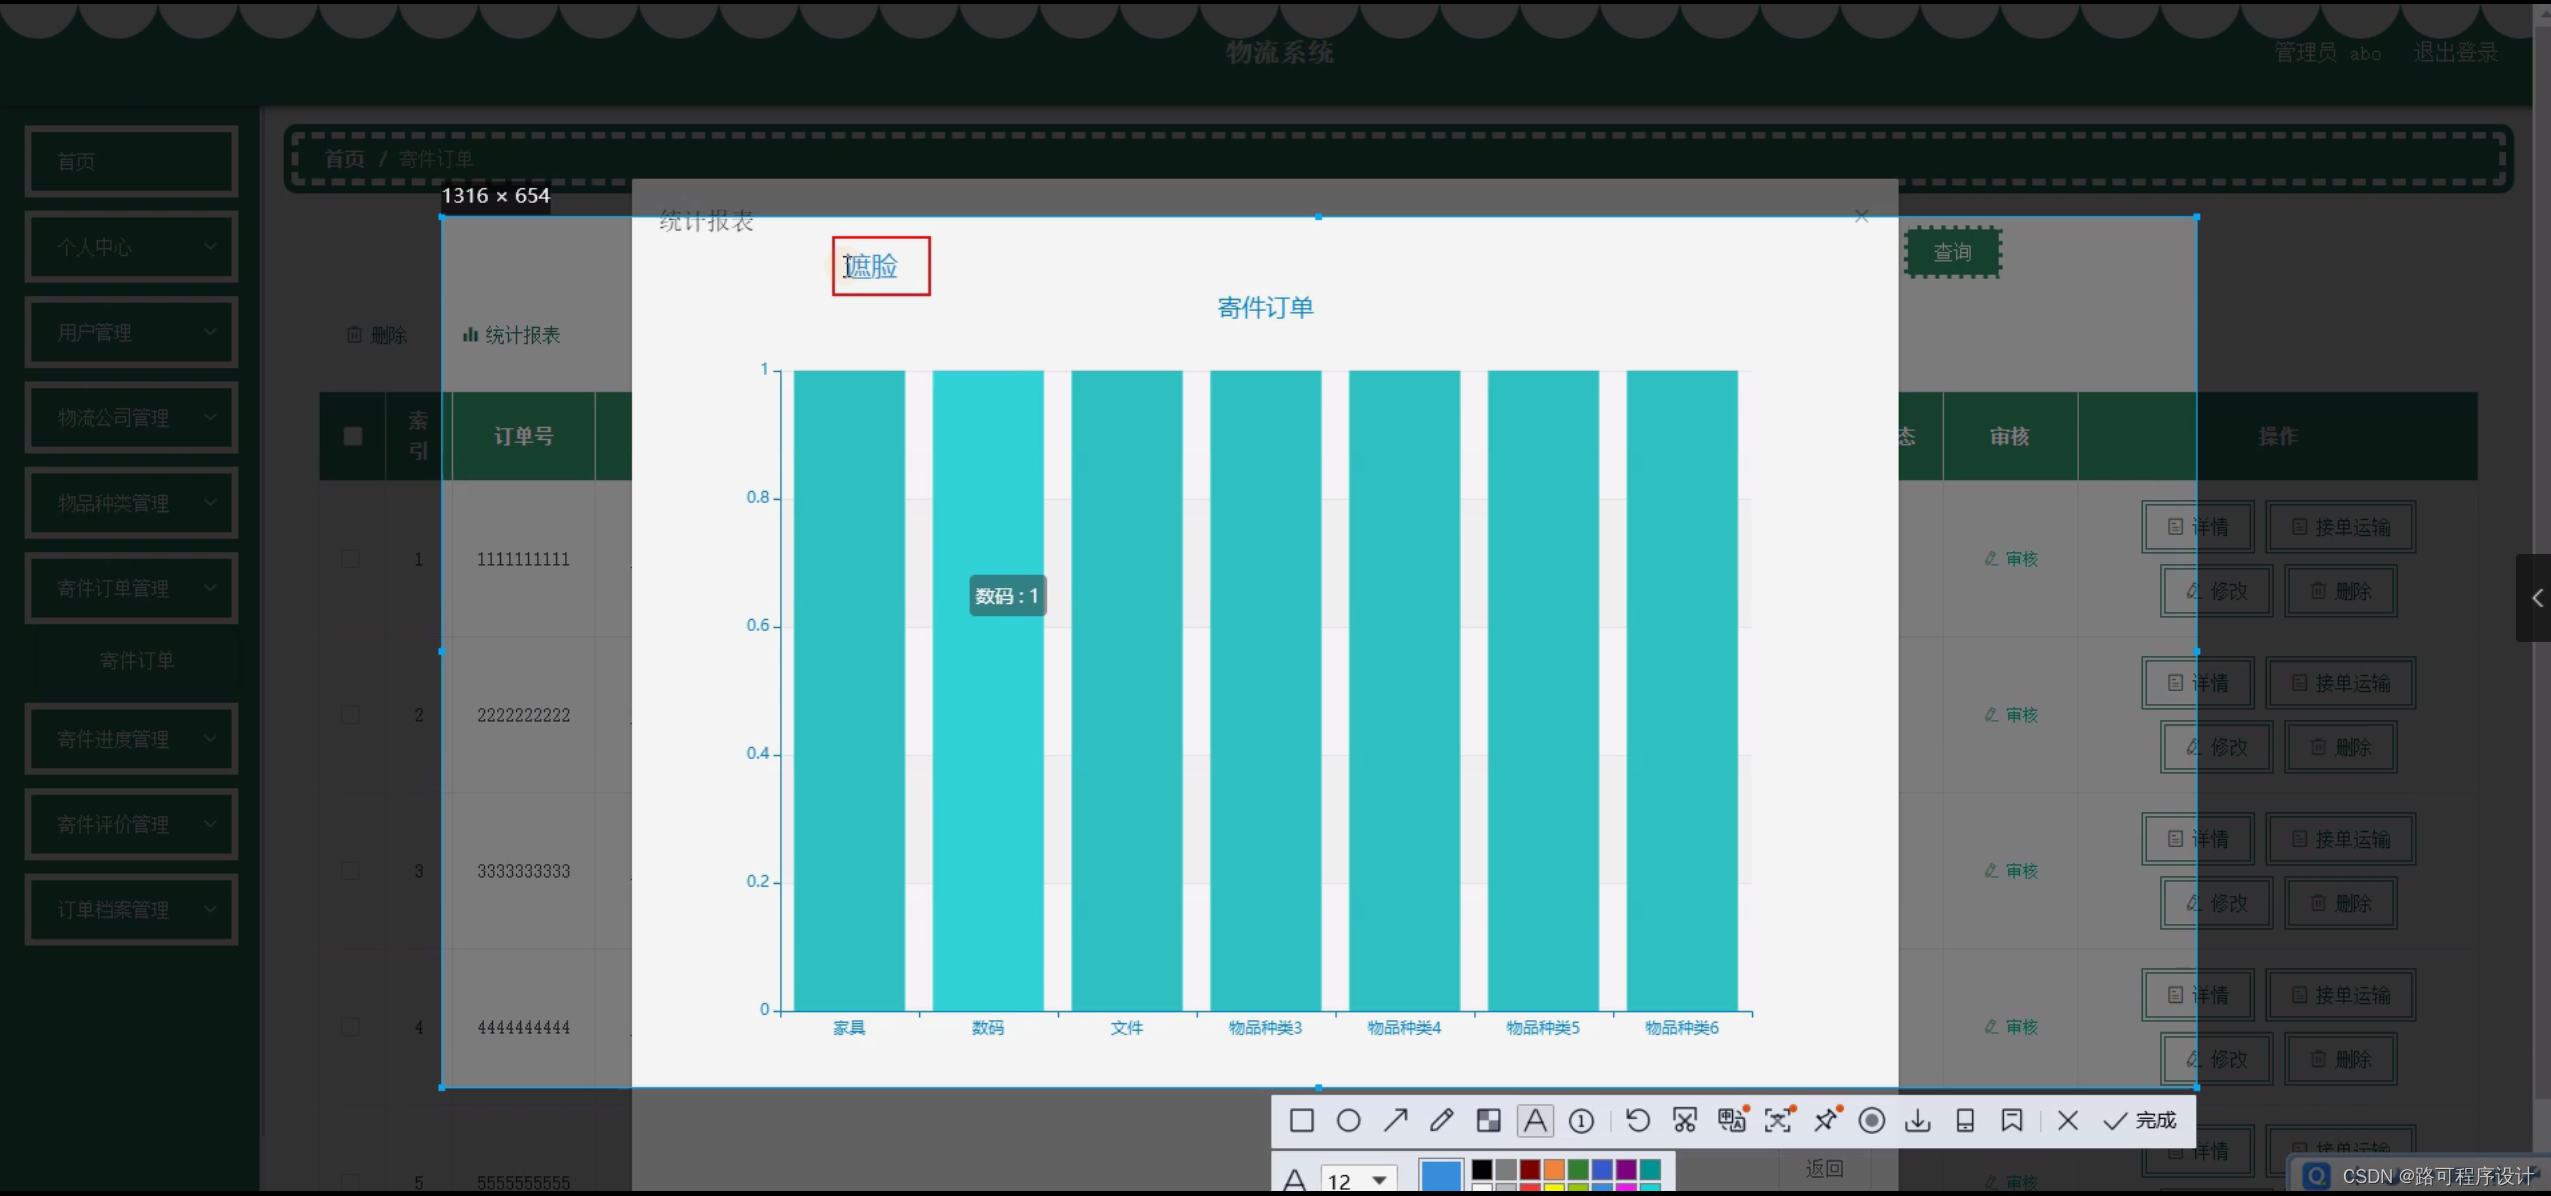This screenshot has height=1196, width=2551.
Task: Select the ellipse annotation tool
Action: pos(1348,1120)
